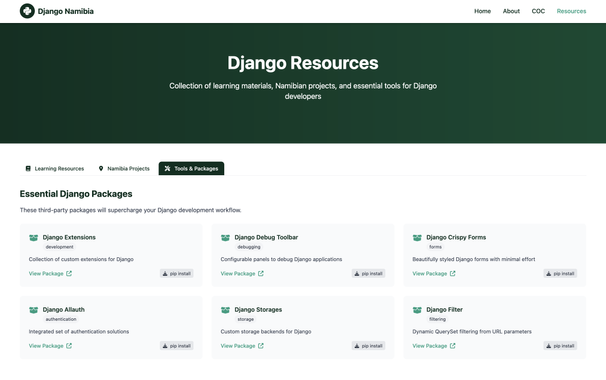Click 'Dynamic QuerySet filtering from URL parameters' text

[472, 332]
